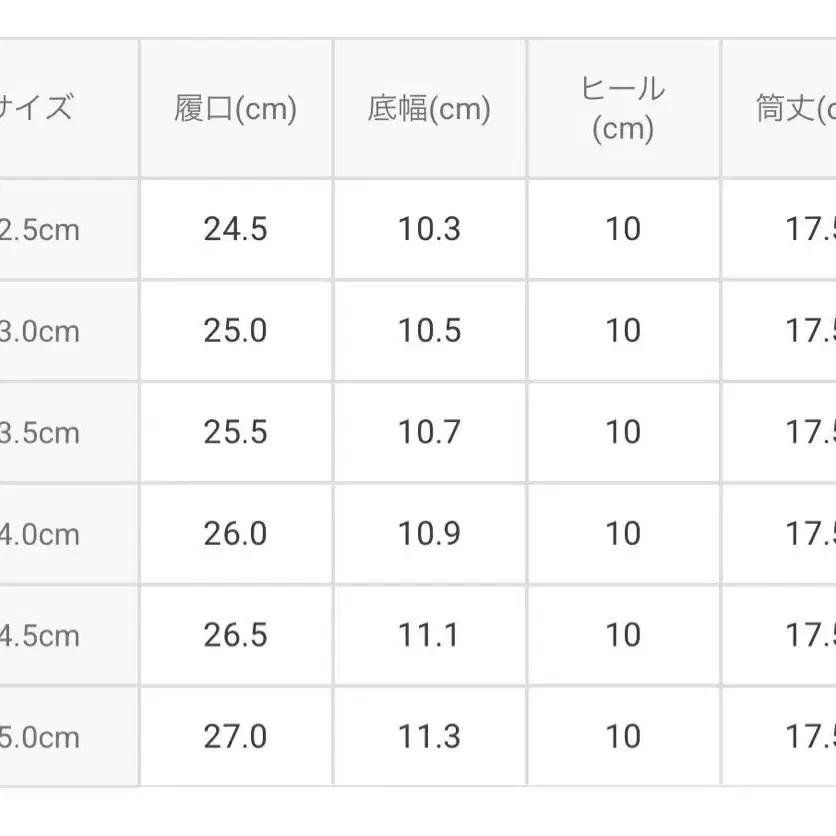Select the 26.0 履口 value cell
Screen dimensions: 836x836
point(236,534)
